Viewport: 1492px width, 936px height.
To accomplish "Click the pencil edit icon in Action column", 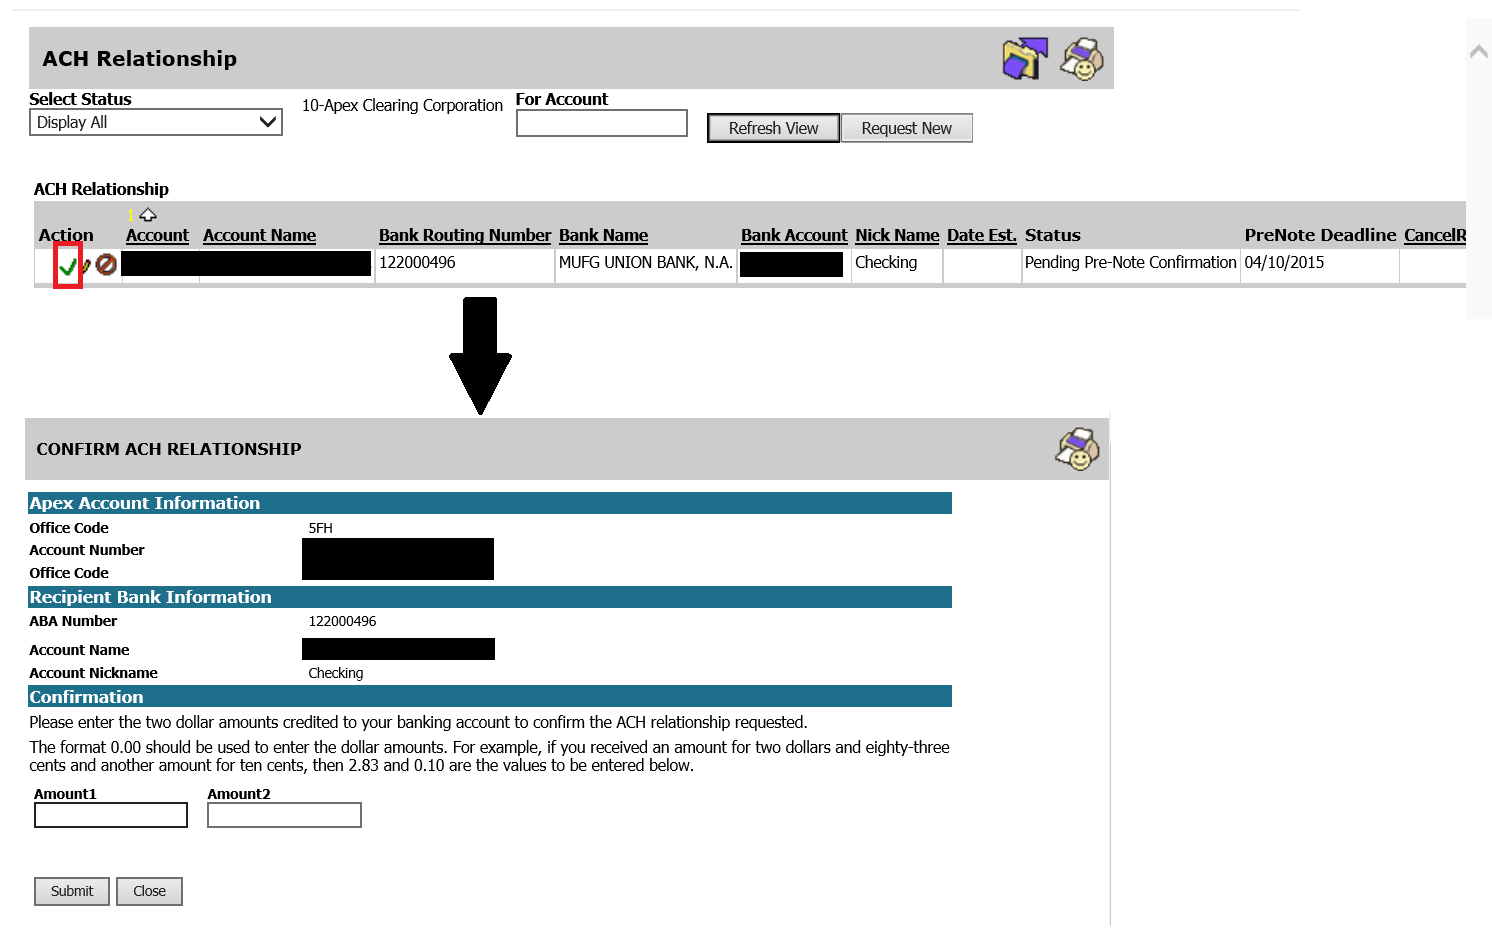I will pyautogui.click(x=86, y=266).
